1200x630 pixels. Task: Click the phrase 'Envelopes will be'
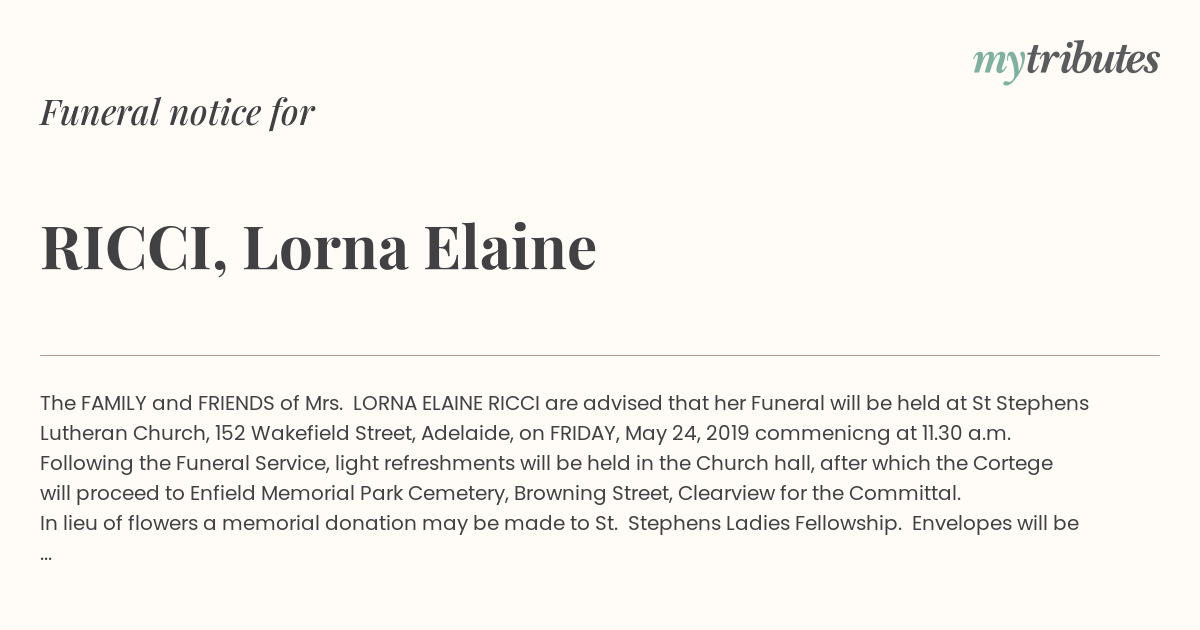tap(995, 523)
